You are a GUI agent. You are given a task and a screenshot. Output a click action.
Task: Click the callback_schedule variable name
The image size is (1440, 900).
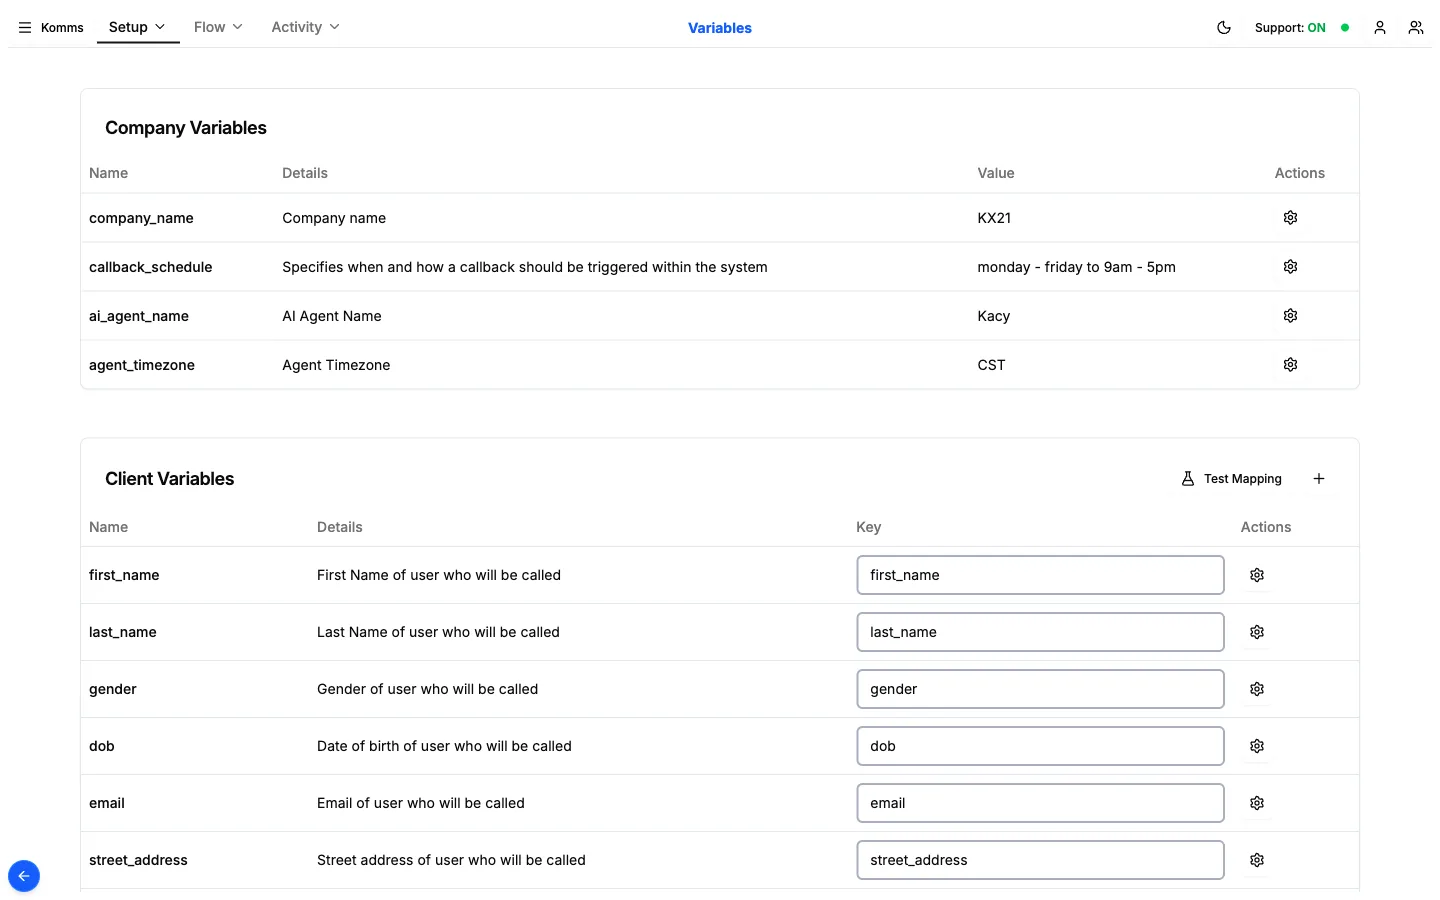point(151,267)
